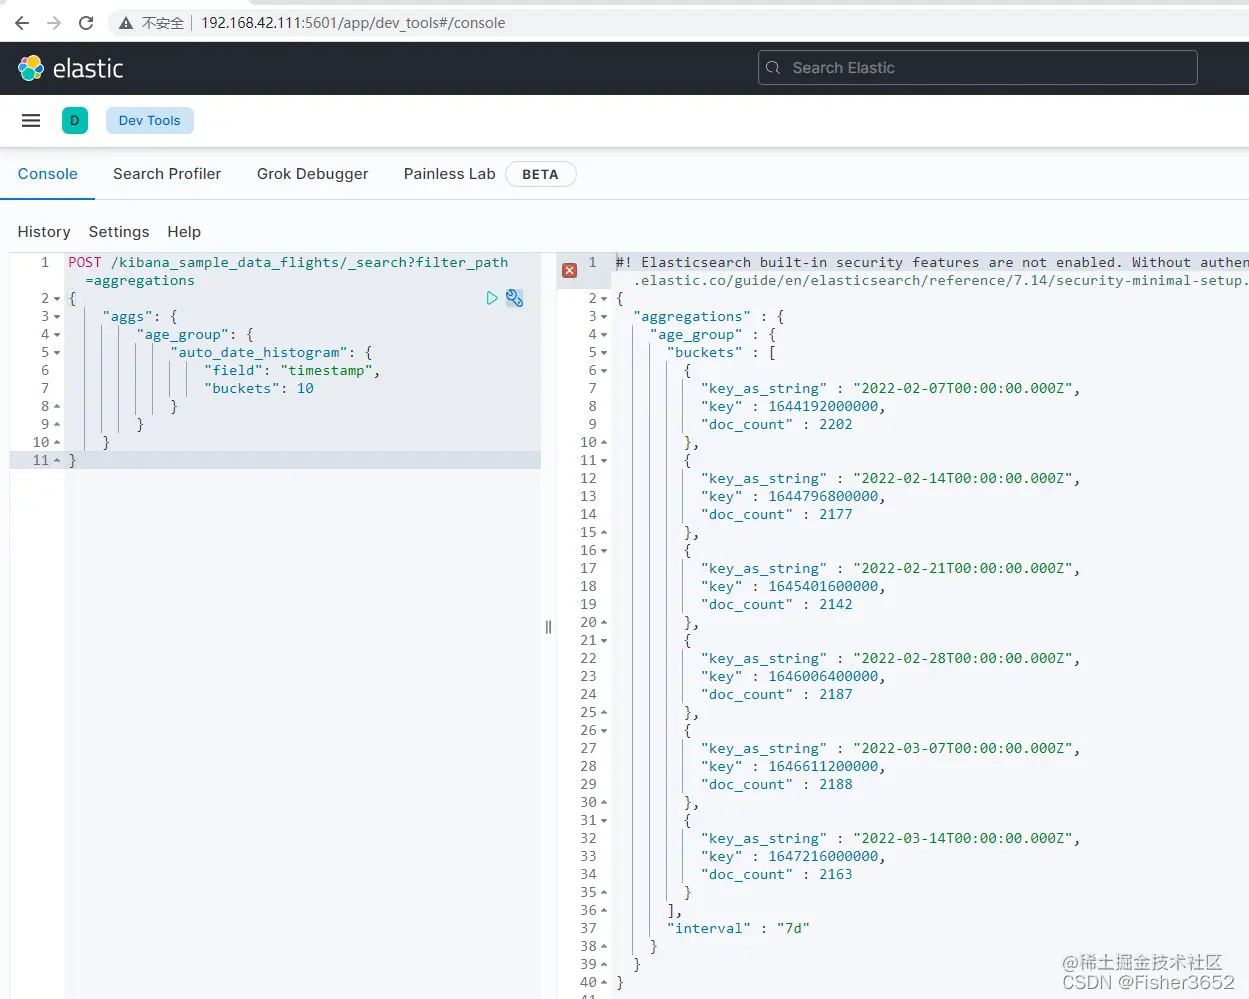Click the browser address bar URL
The image size is (1249, 999).
[353, 22]
